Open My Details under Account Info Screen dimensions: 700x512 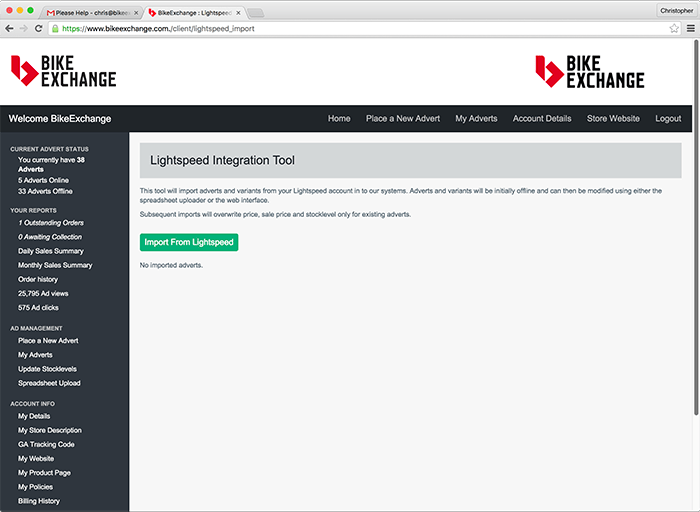pos(34,416)
